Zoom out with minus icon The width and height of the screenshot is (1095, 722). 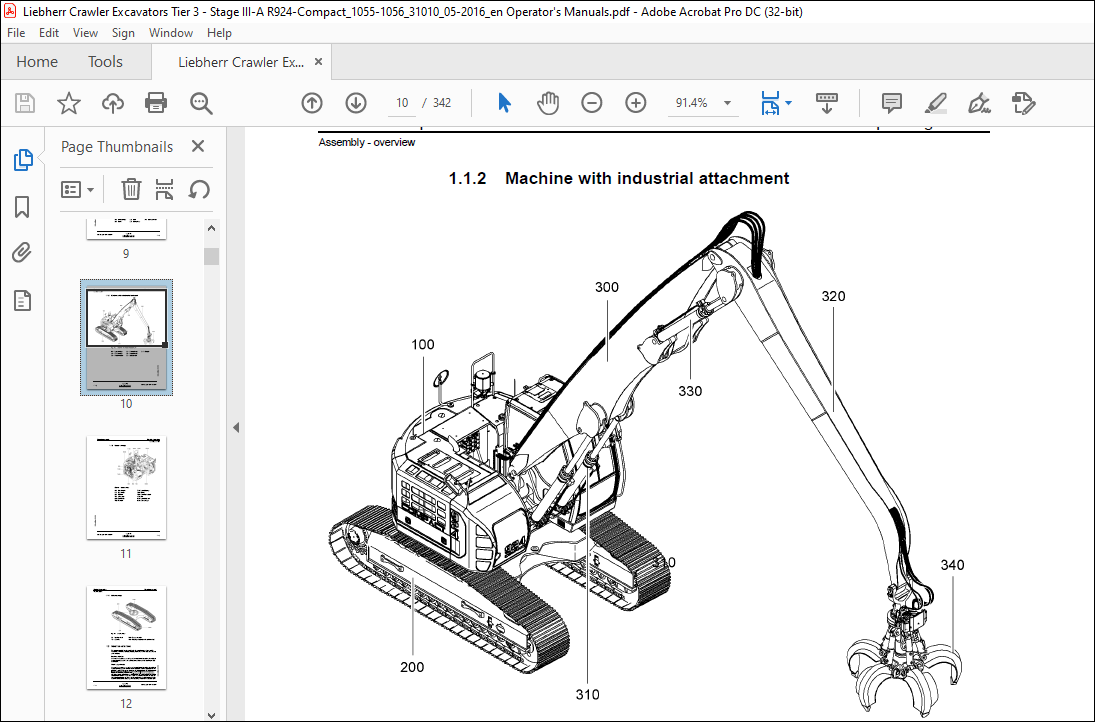pyautogui.click(x=591, y=103)
